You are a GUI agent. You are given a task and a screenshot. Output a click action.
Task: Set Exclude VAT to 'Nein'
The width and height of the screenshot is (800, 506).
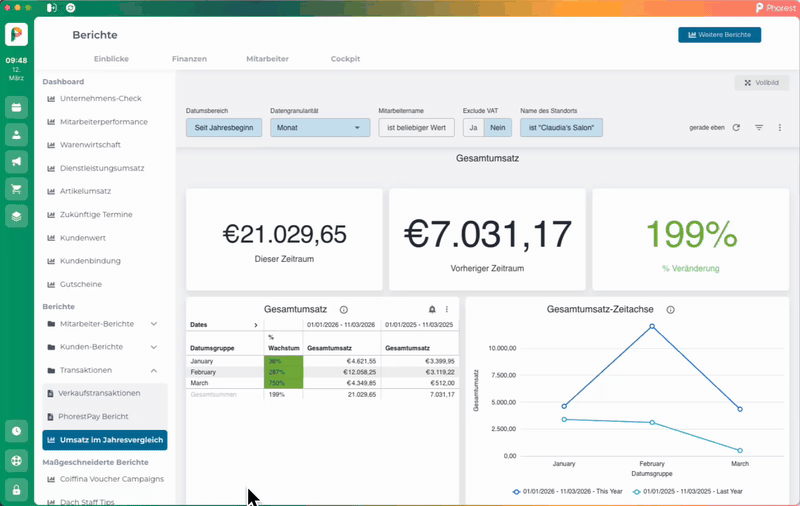[498, 128]
